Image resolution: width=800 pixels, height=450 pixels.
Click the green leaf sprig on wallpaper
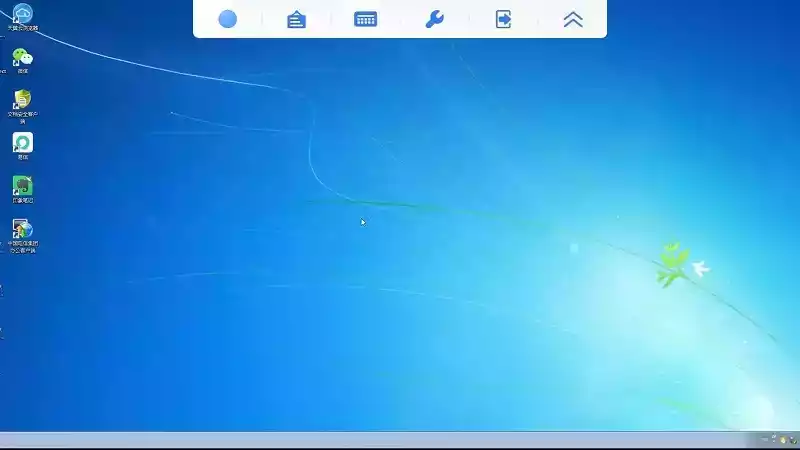(x=671, y=262)
